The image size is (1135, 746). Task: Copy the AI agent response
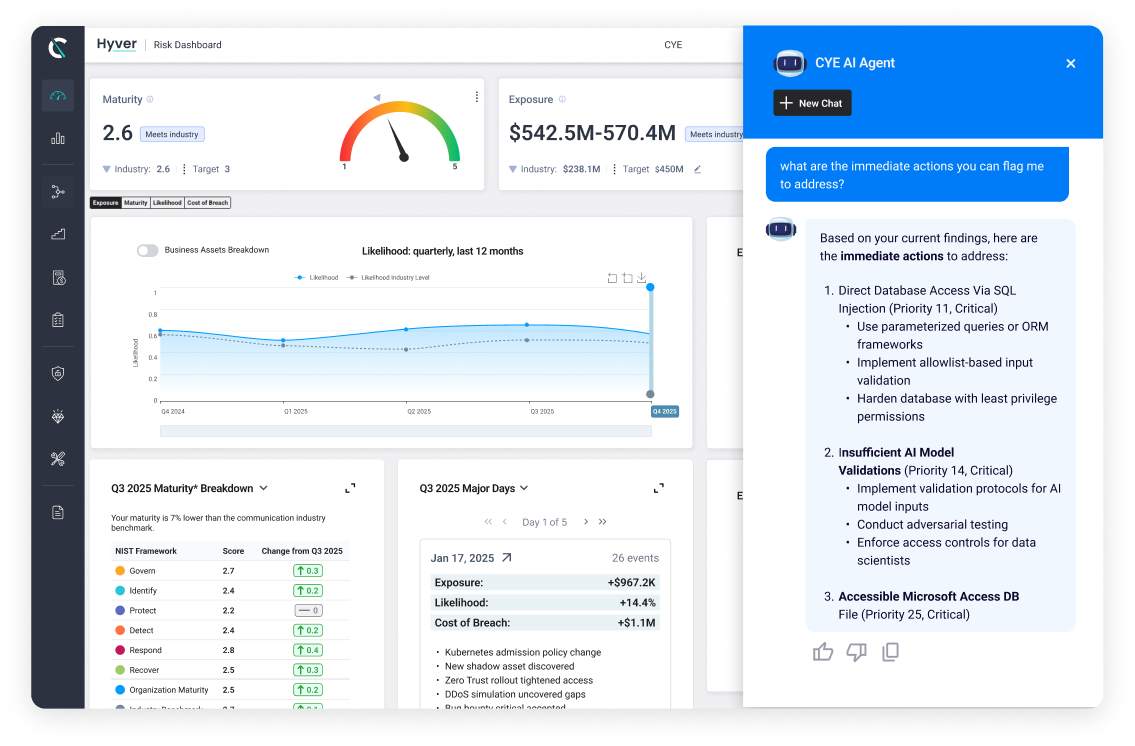tap(890, 652)
